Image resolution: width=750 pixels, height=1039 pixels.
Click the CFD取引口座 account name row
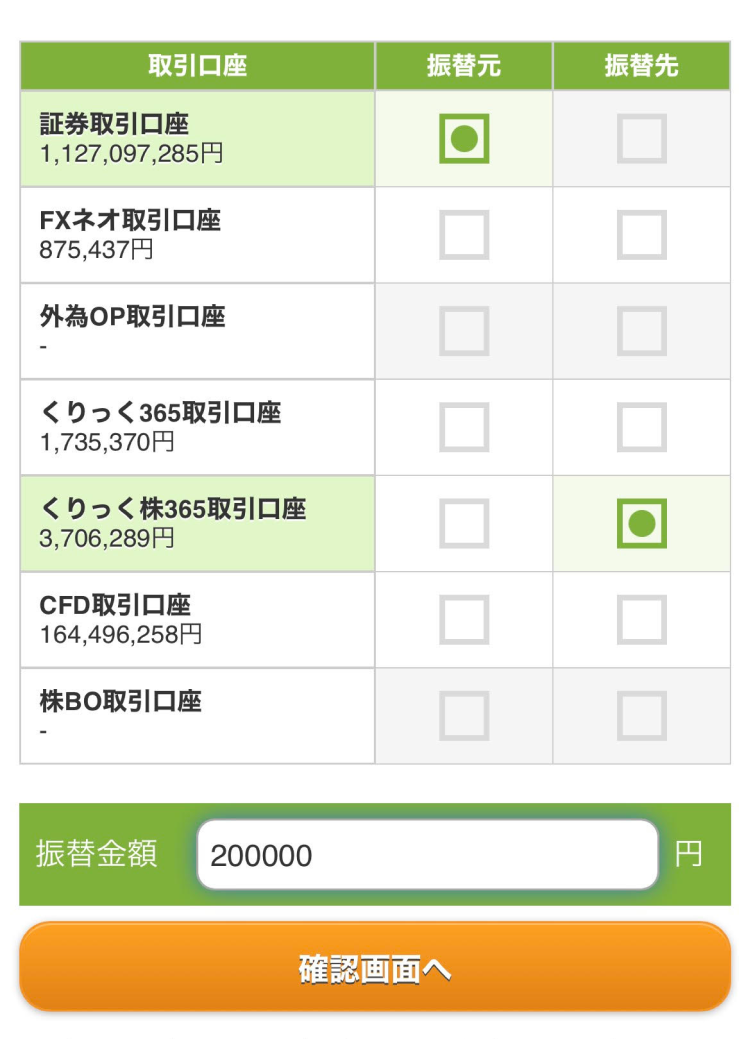[x=197, y=620]
